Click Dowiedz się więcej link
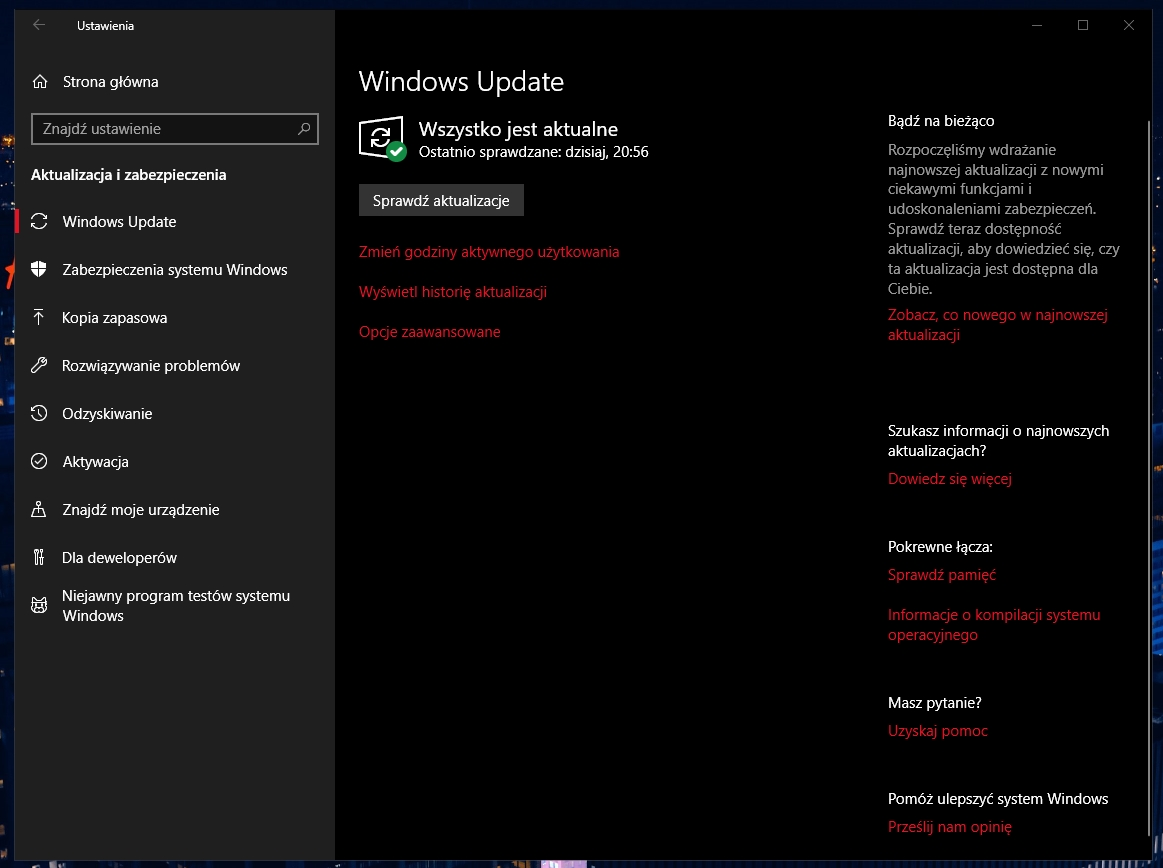The image size is (1163, 868). [950, 479]
